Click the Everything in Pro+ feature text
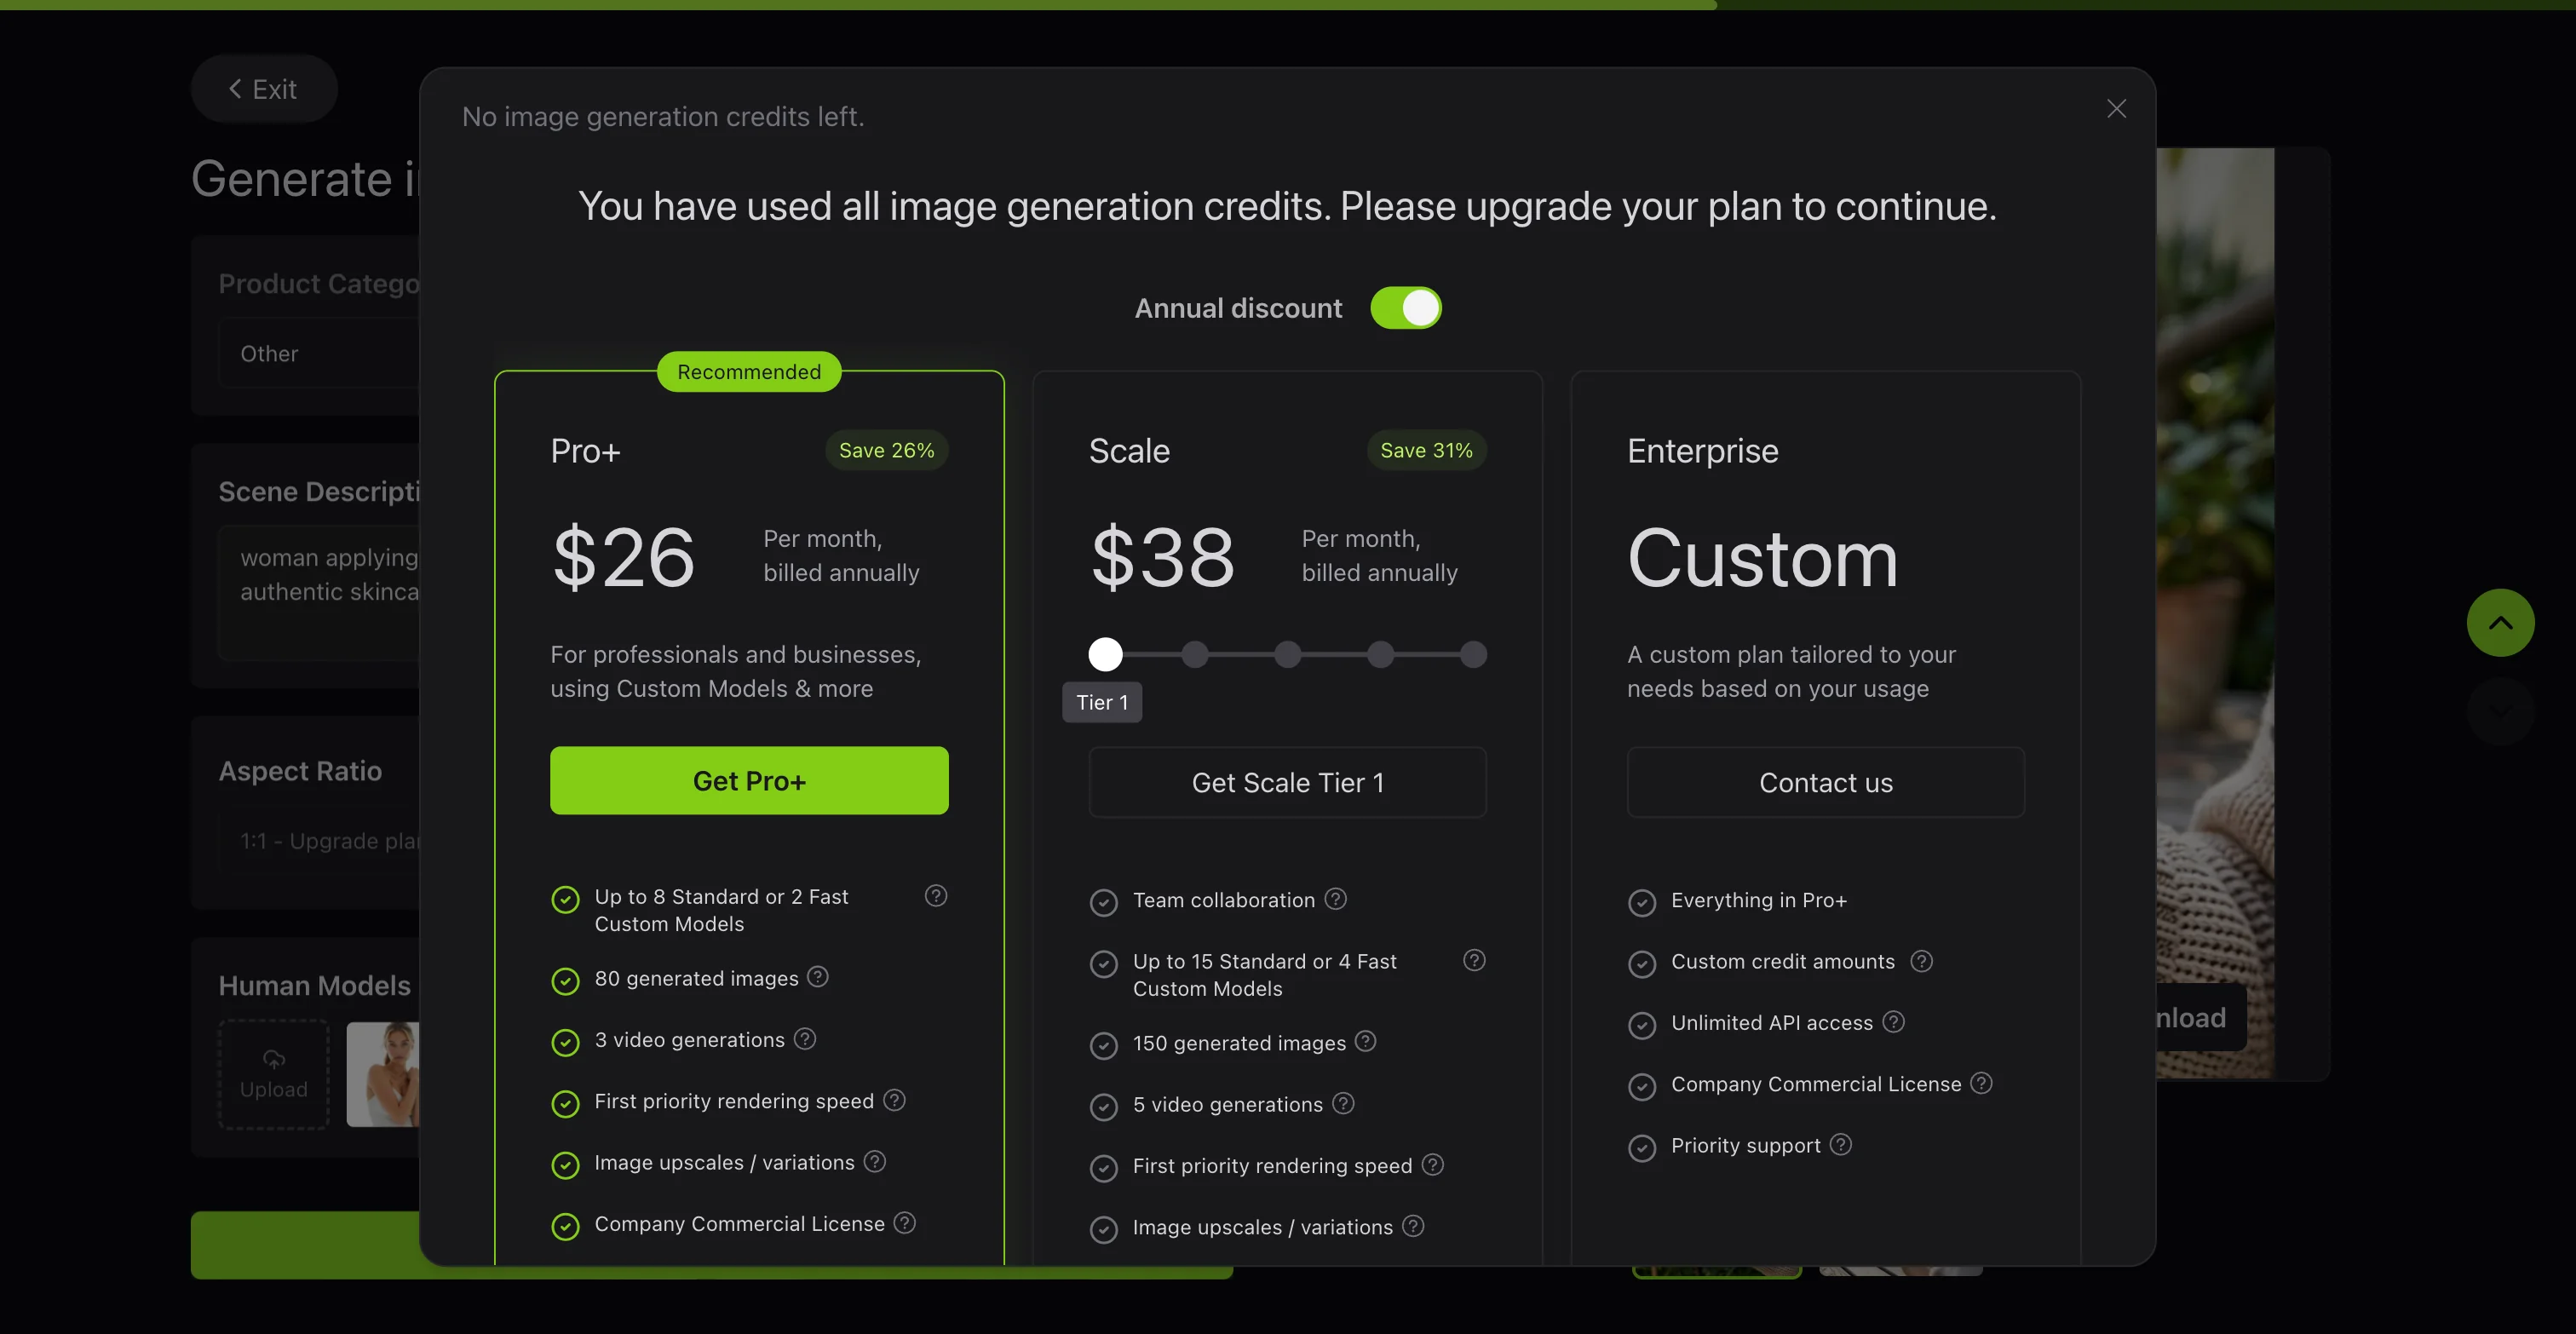This screenshot has height=1334, width=2576. (1759, 900)
